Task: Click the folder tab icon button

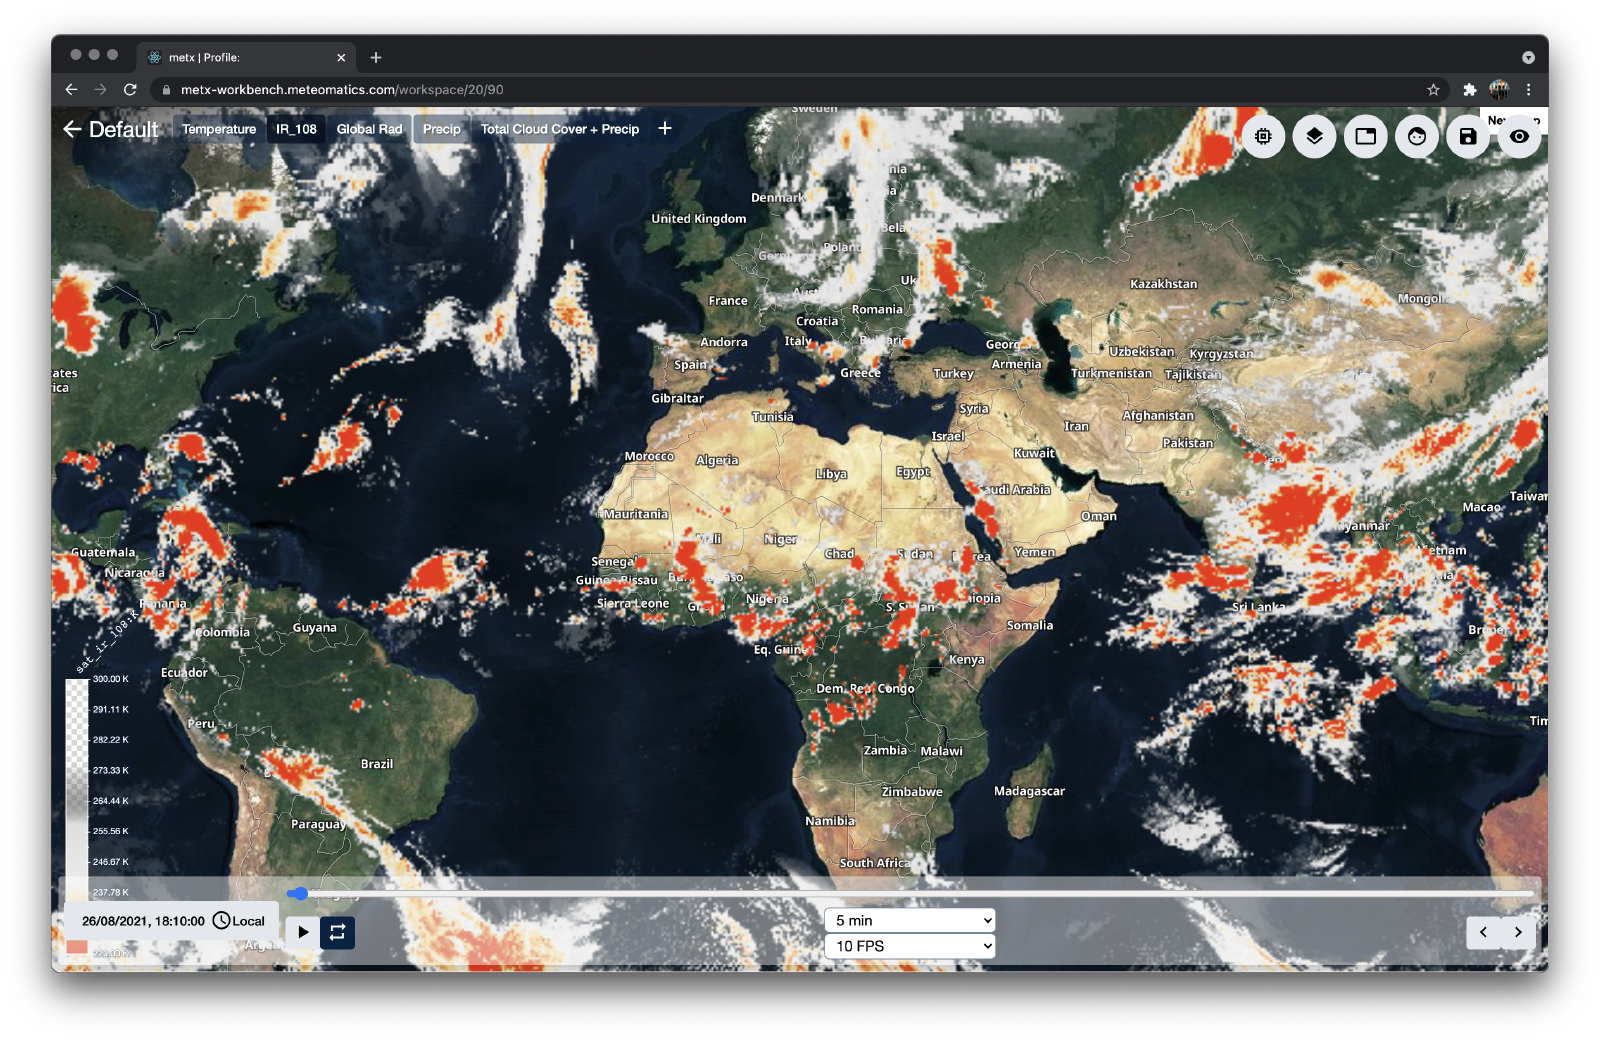Action: [1365, 136]
